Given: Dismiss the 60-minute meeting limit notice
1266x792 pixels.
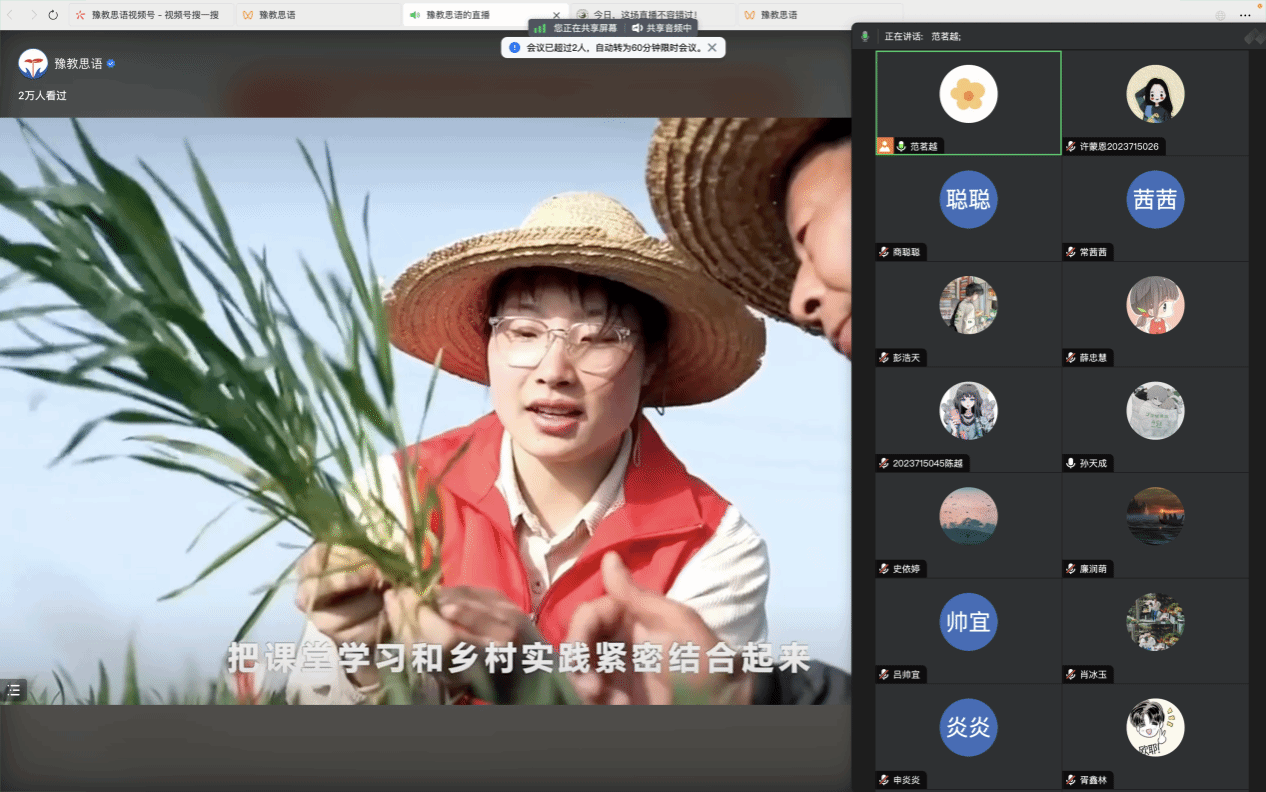Looking at the screenshot, I should 712,47.
